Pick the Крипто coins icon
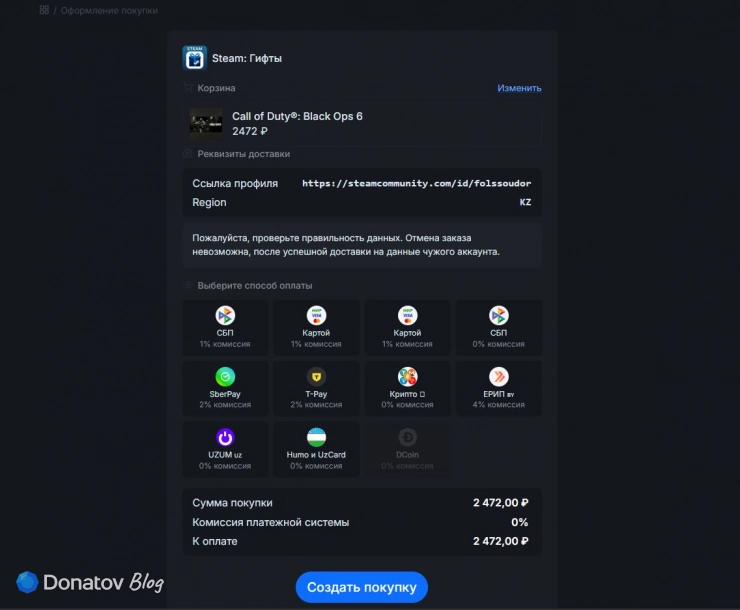Image resolution: width=740 pixels, height=610 pixels. point(407,376)
